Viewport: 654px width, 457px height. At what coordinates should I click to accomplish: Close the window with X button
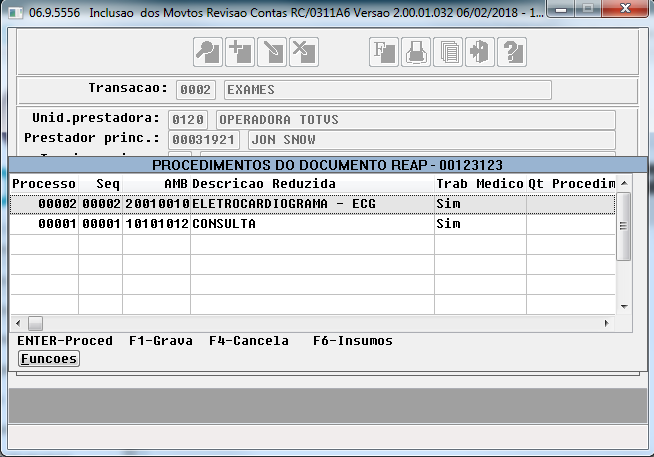[x=625, y=9]
